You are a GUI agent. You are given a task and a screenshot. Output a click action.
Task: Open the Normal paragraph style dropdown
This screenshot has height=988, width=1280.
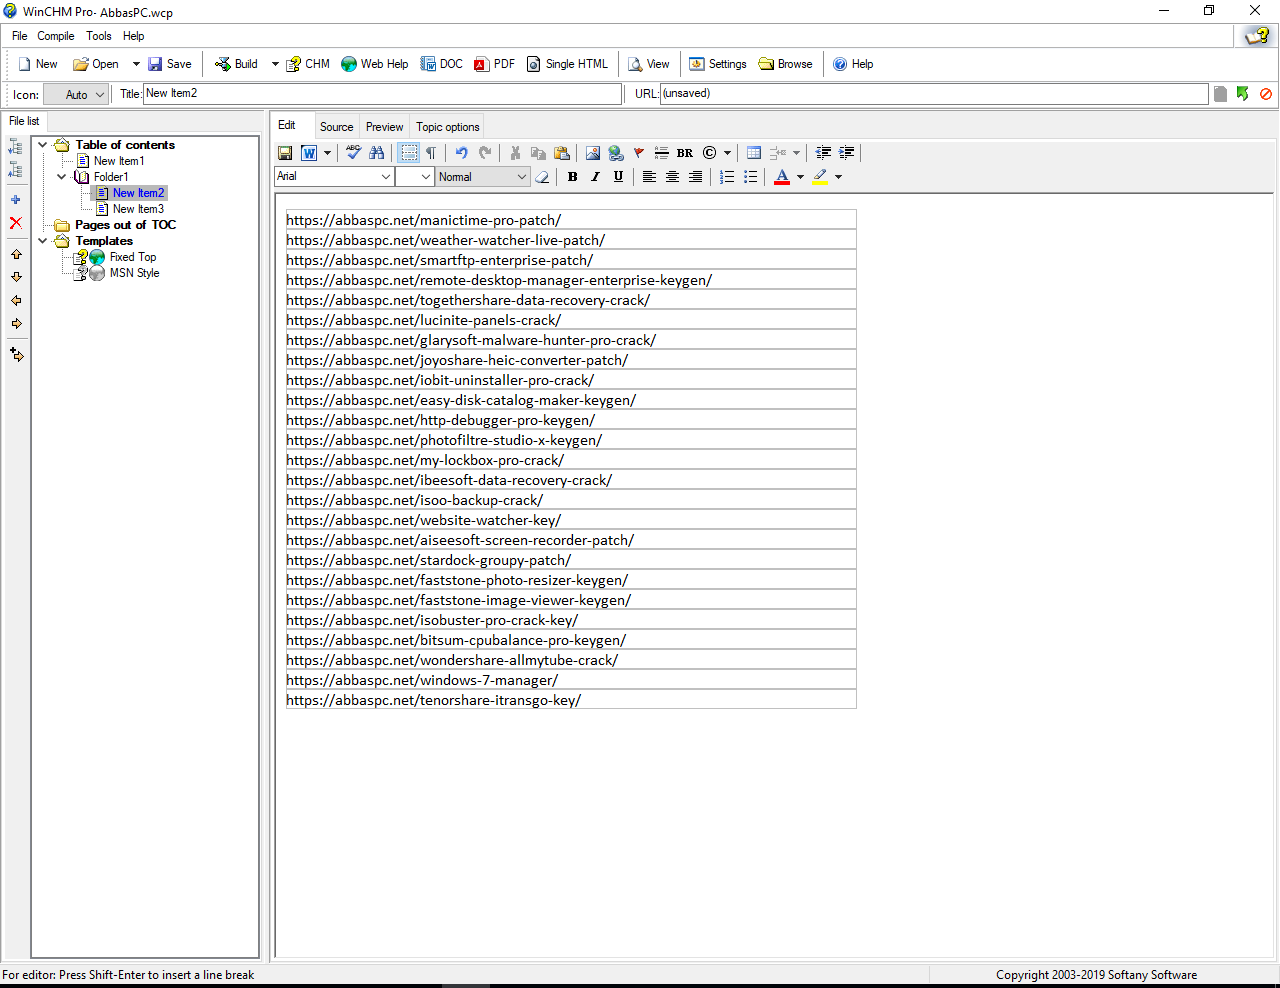[483, 176]
